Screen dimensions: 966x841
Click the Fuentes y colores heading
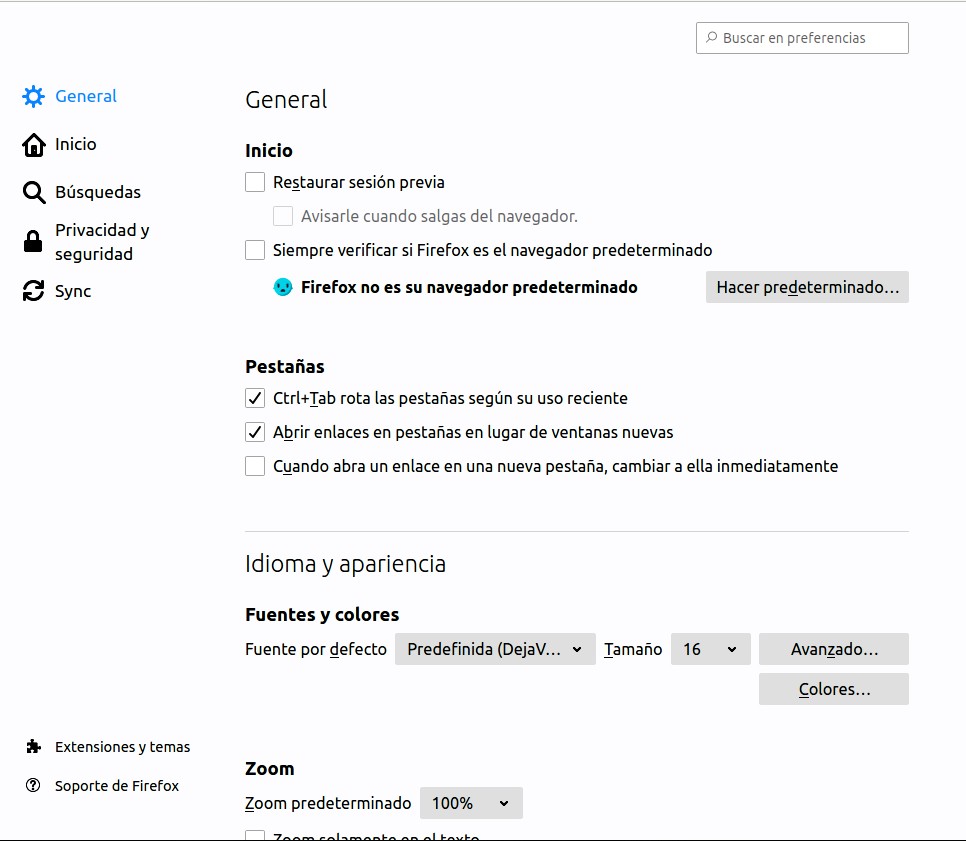point(322,614)
